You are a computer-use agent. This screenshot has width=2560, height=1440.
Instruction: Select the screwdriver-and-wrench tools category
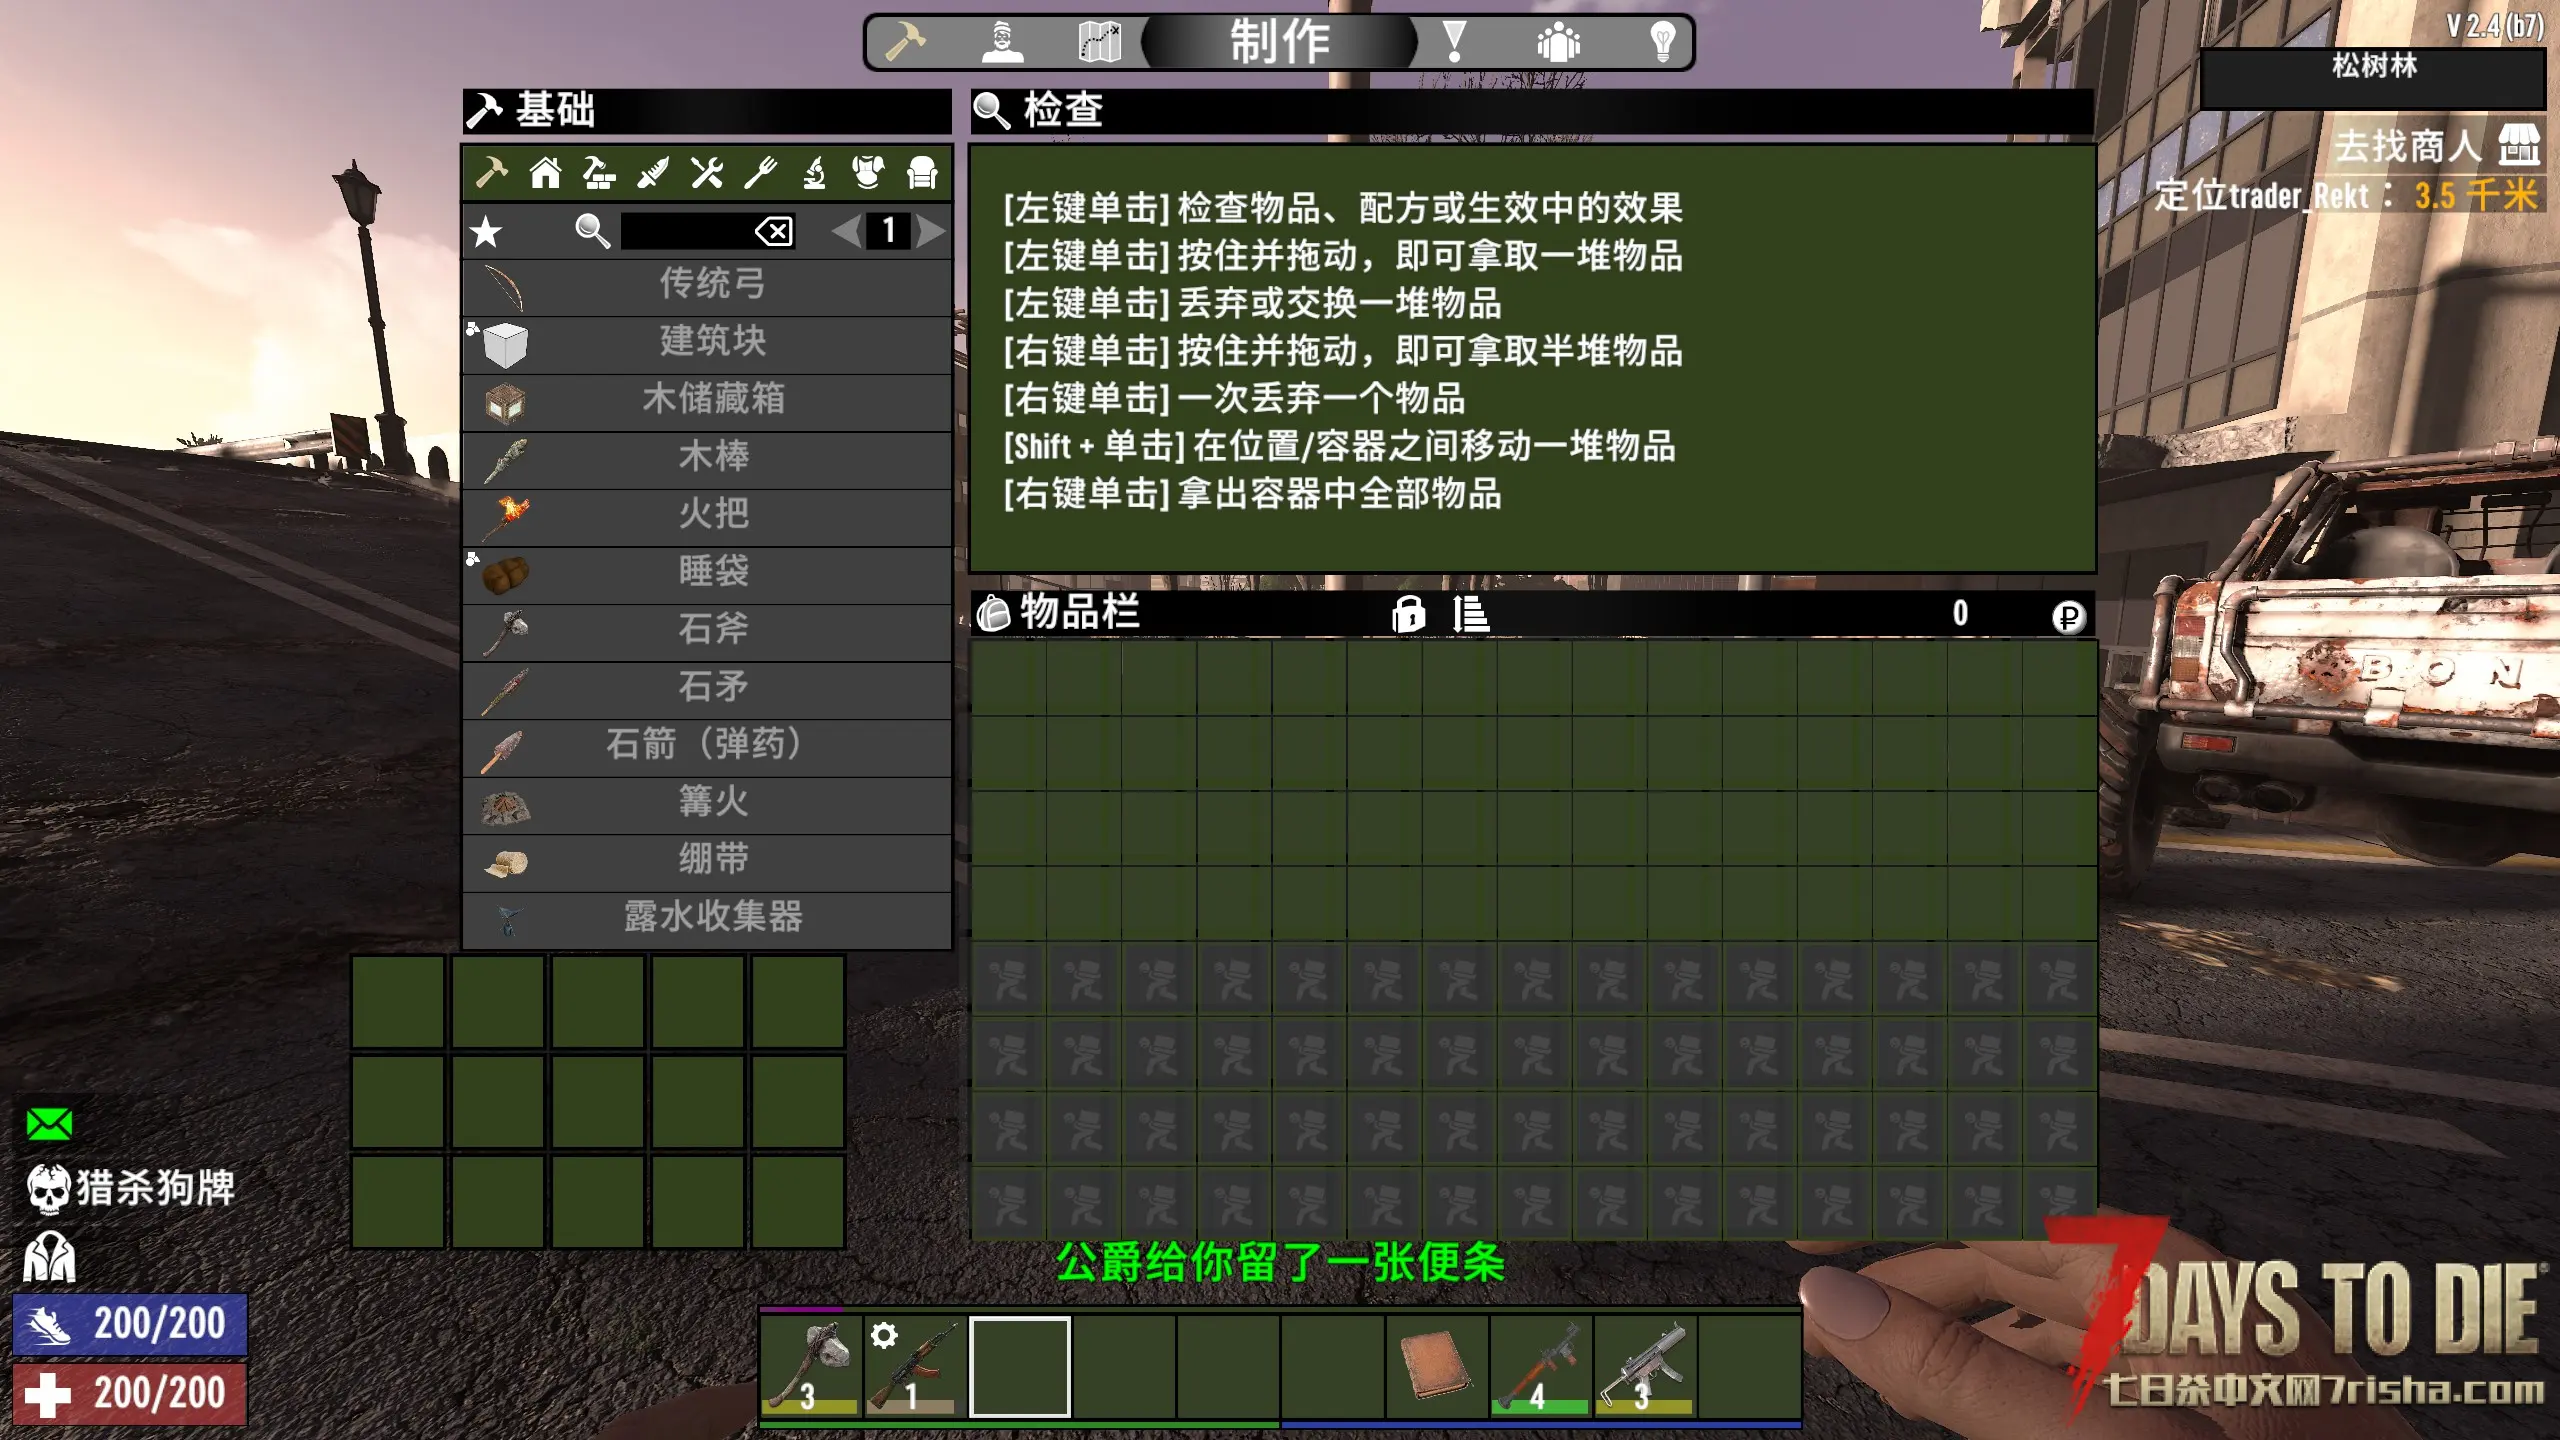point(707,174)
